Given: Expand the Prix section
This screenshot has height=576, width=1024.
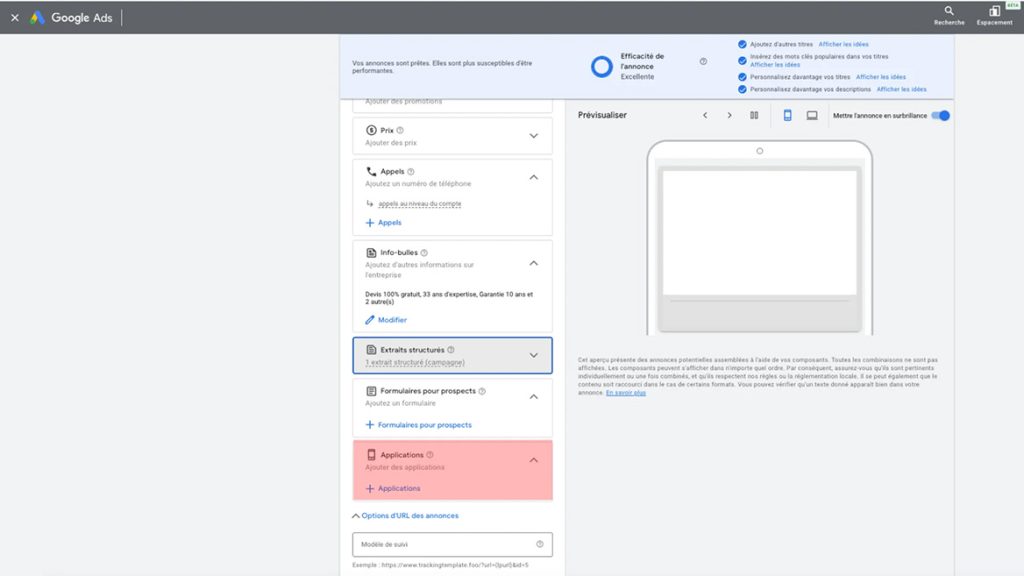Looking at the screenshot, I should coord(534,136).
